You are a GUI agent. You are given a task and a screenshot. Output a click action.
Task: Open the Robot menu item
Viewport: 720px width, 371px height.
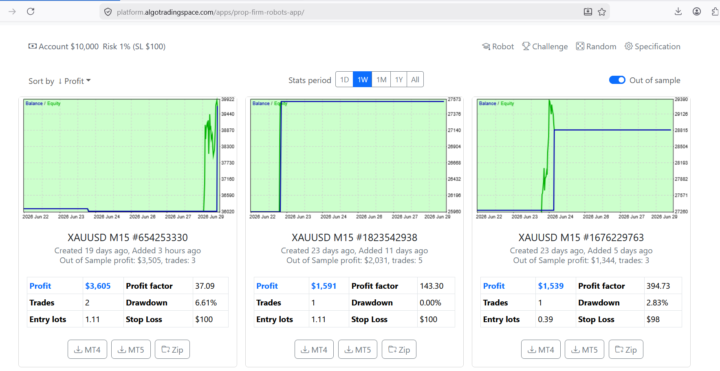pyautogui.click(x=498, y=46)
